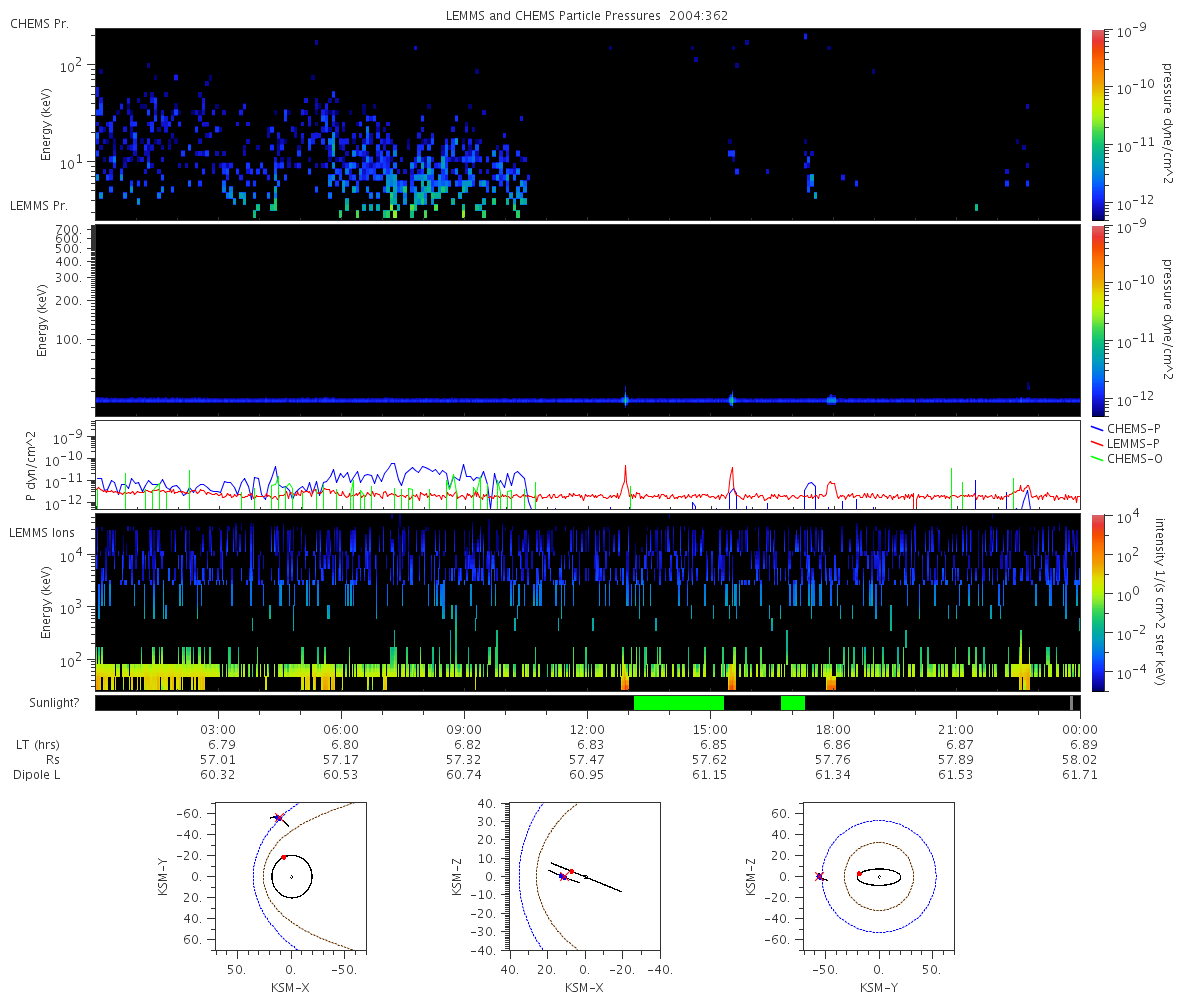Click the 21:00 time axis label
Viewport: 1200px width, 1000px height.
point(956,730)
